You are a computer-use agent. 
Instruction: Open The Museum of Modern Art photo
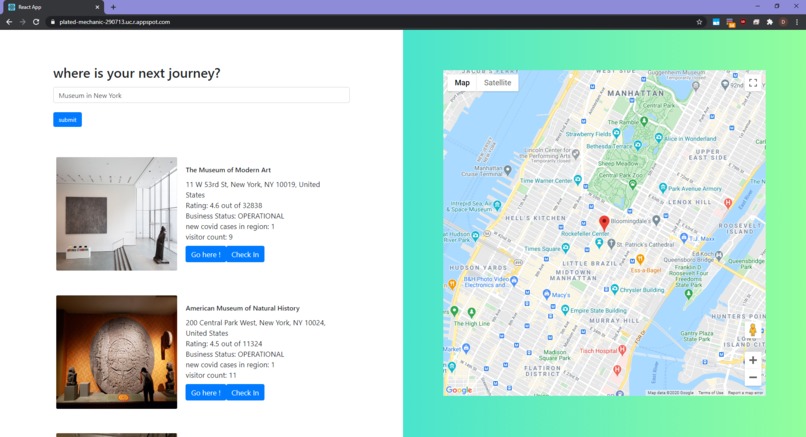117,214
